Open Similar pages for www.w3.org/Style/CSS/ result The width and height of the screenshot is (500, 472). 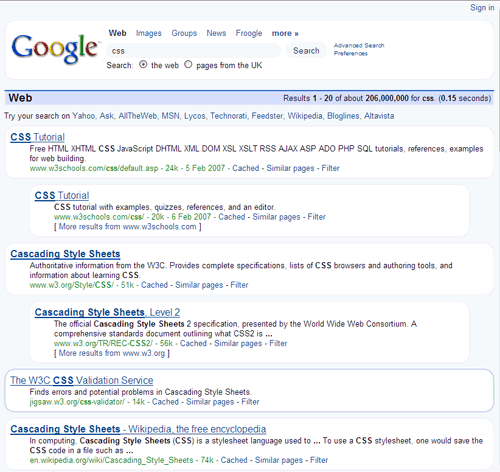pos(199,285)
